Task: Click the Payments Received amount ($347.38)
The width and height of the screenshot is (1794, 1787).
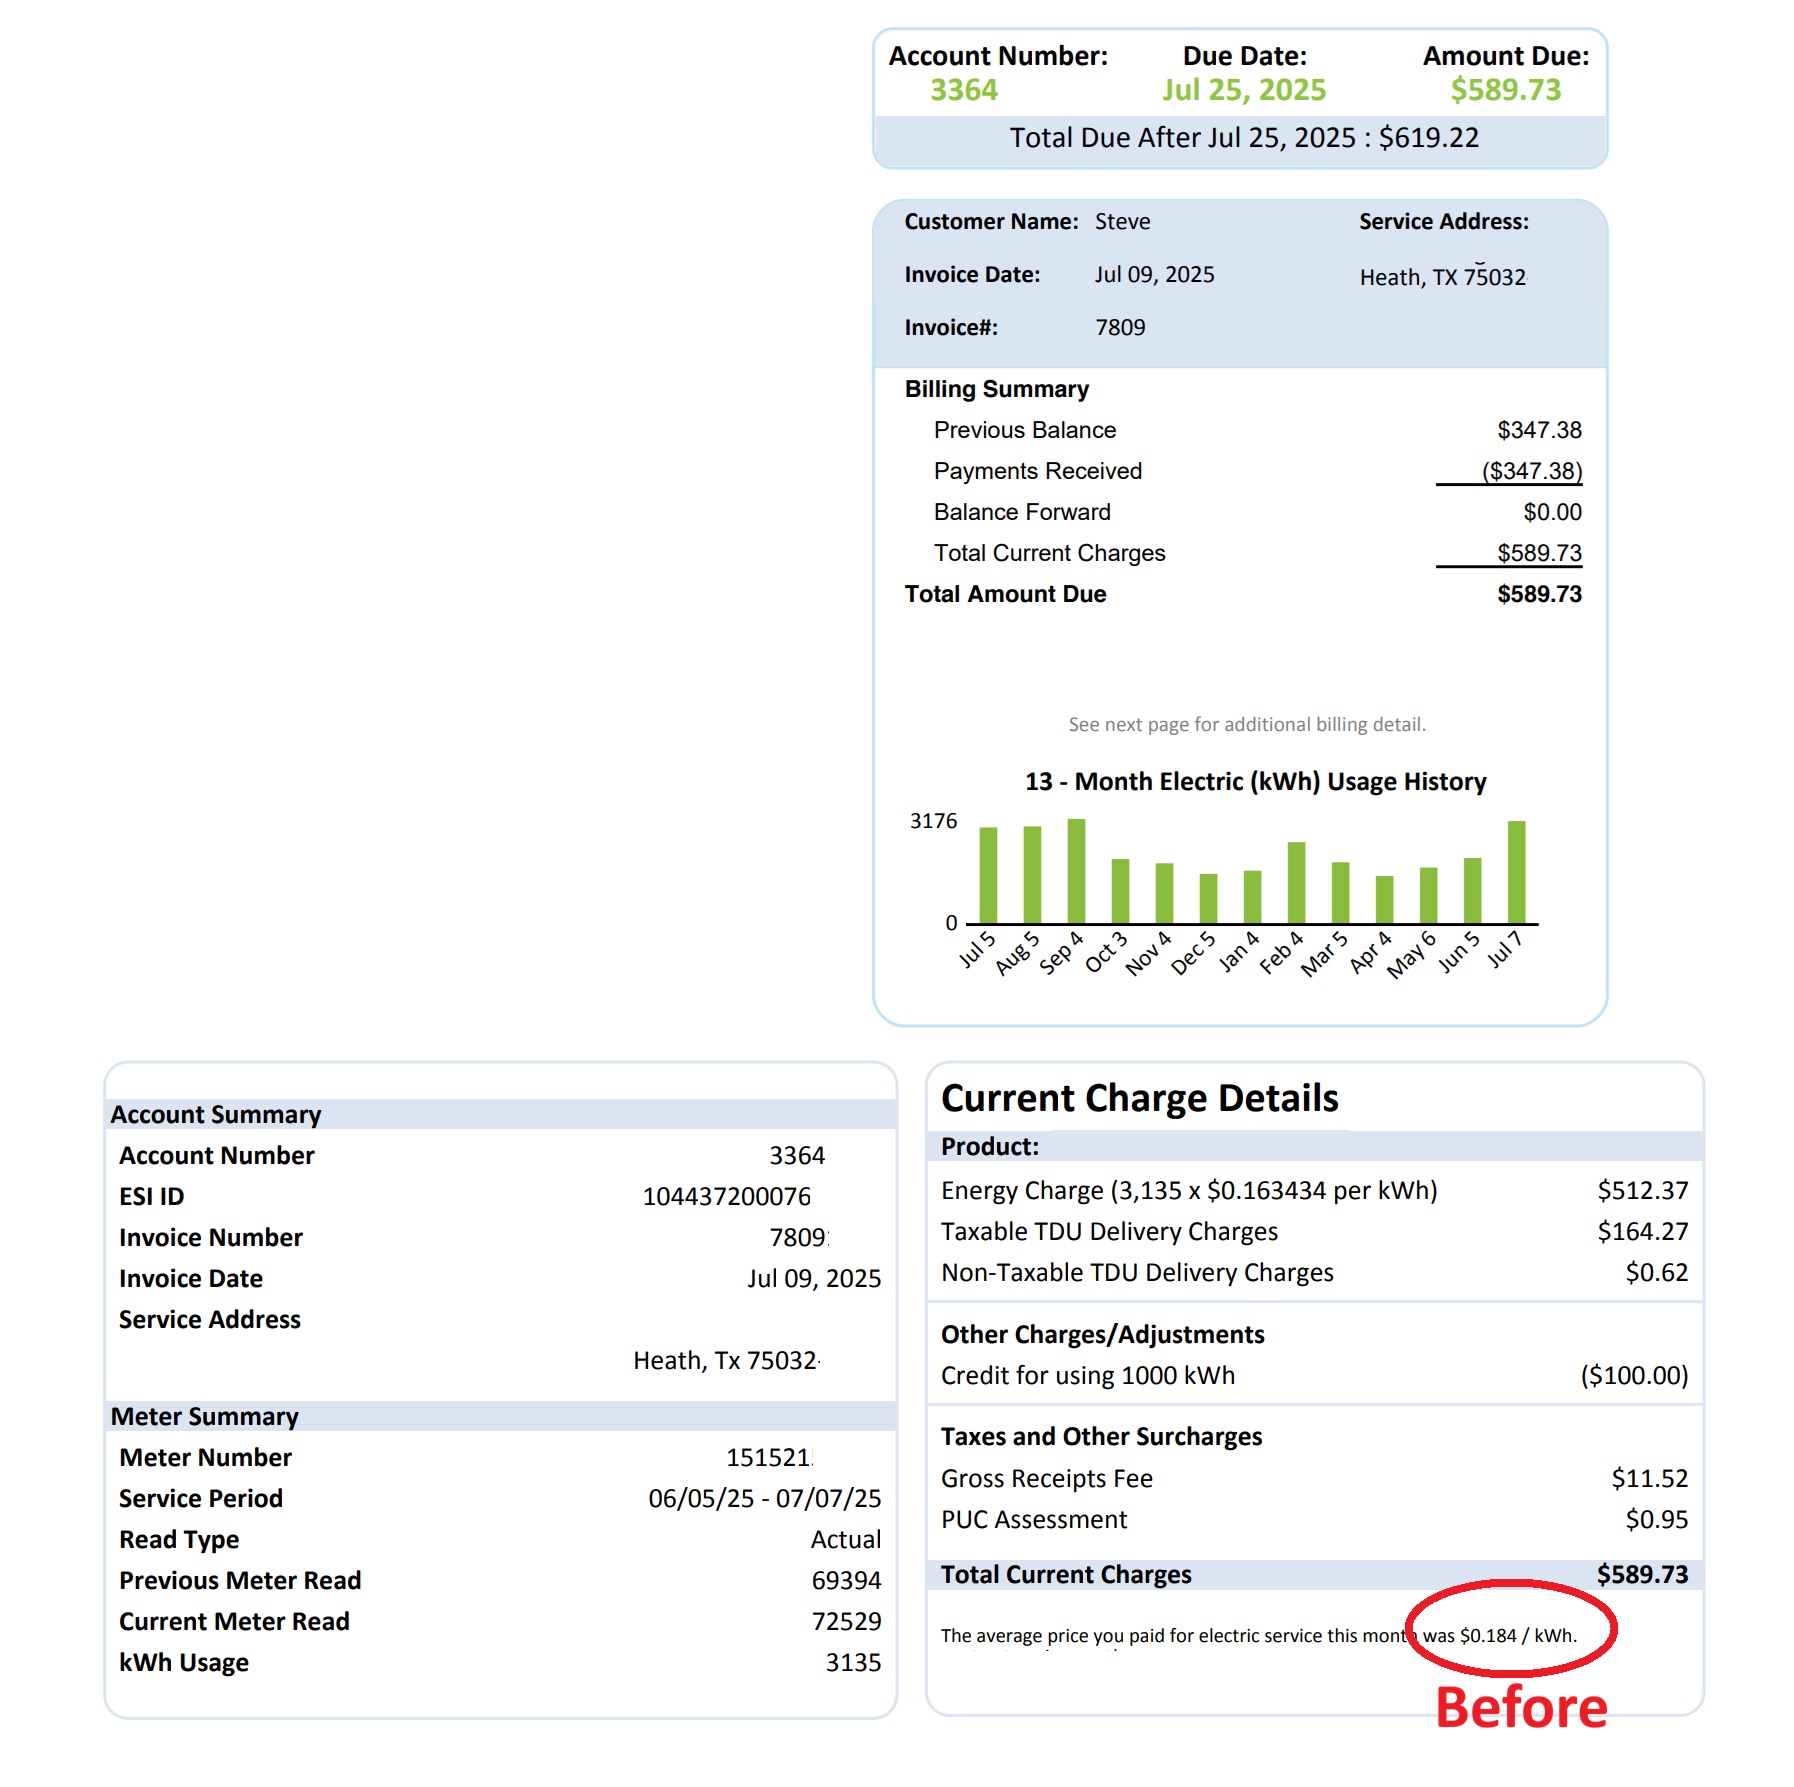Action: (1531, 471)
